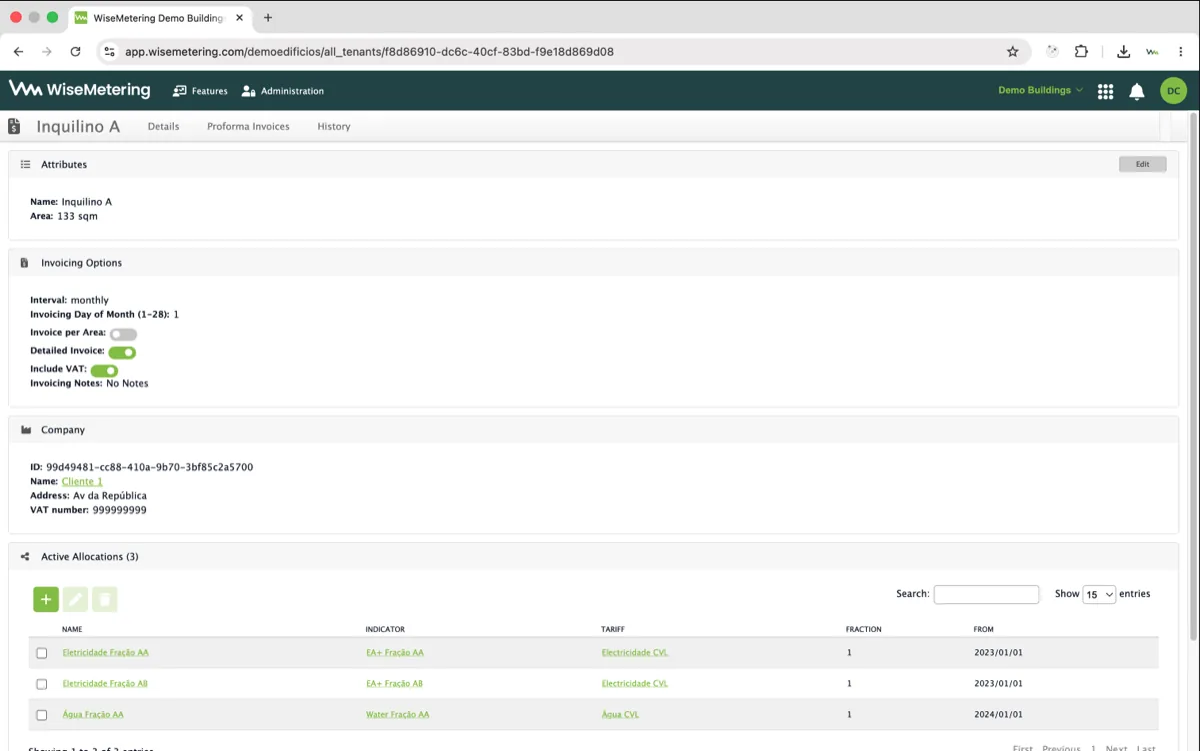Open the Água Fração AA link

point(93,715)
